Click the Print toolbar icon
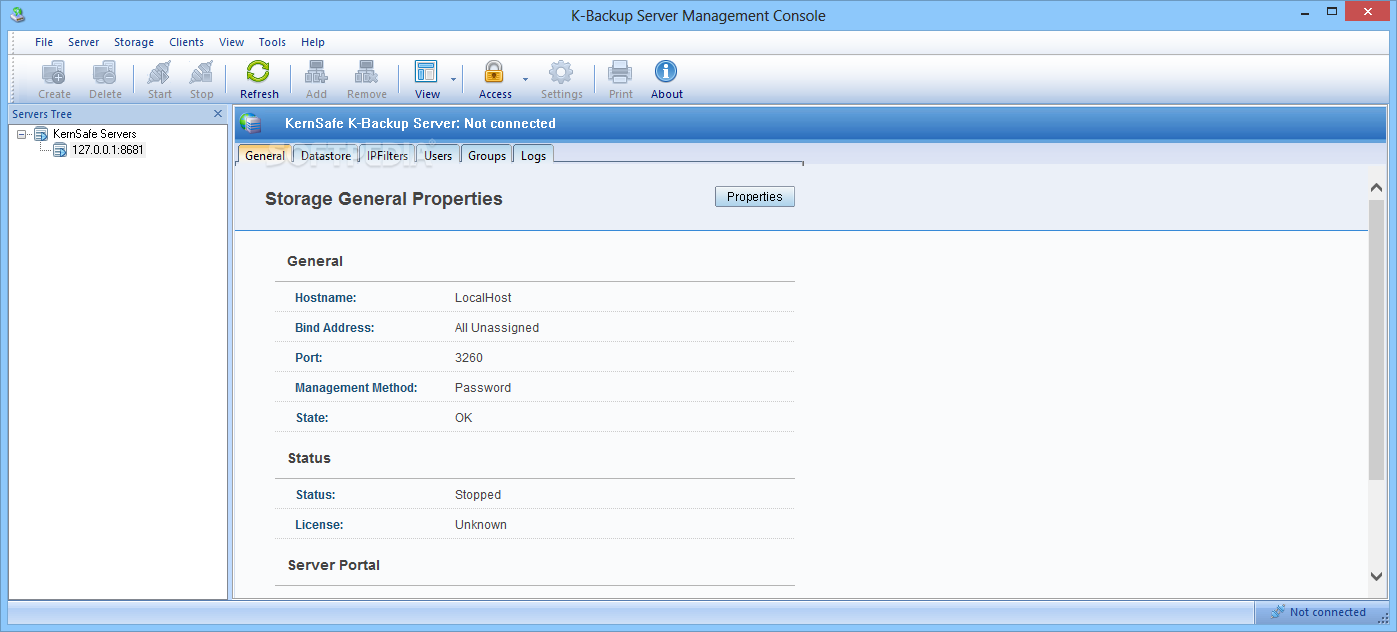The width and height of the screenshot is (1397, 632). tap(620, 73)
